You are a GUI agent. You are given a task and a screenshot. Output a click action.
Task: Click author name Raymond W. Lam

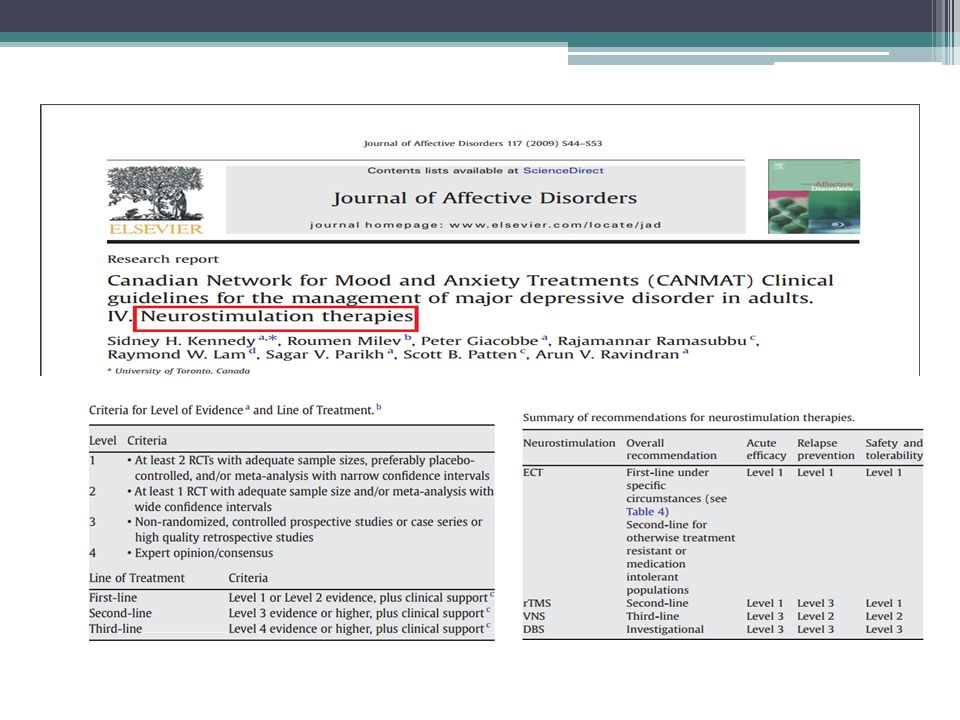click(177, 354)
